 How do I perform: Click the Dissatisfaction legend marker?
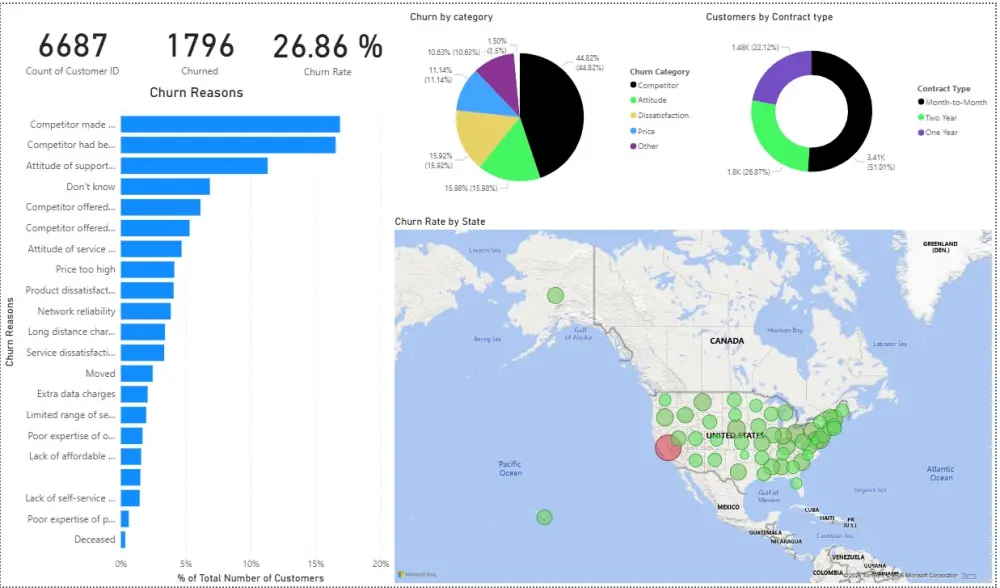click(x=634, y=115)
